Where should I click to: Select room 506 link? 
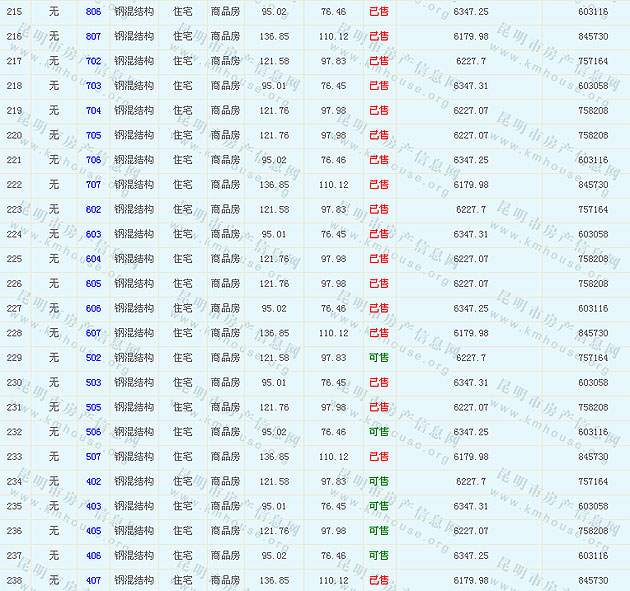pos(93,432)
